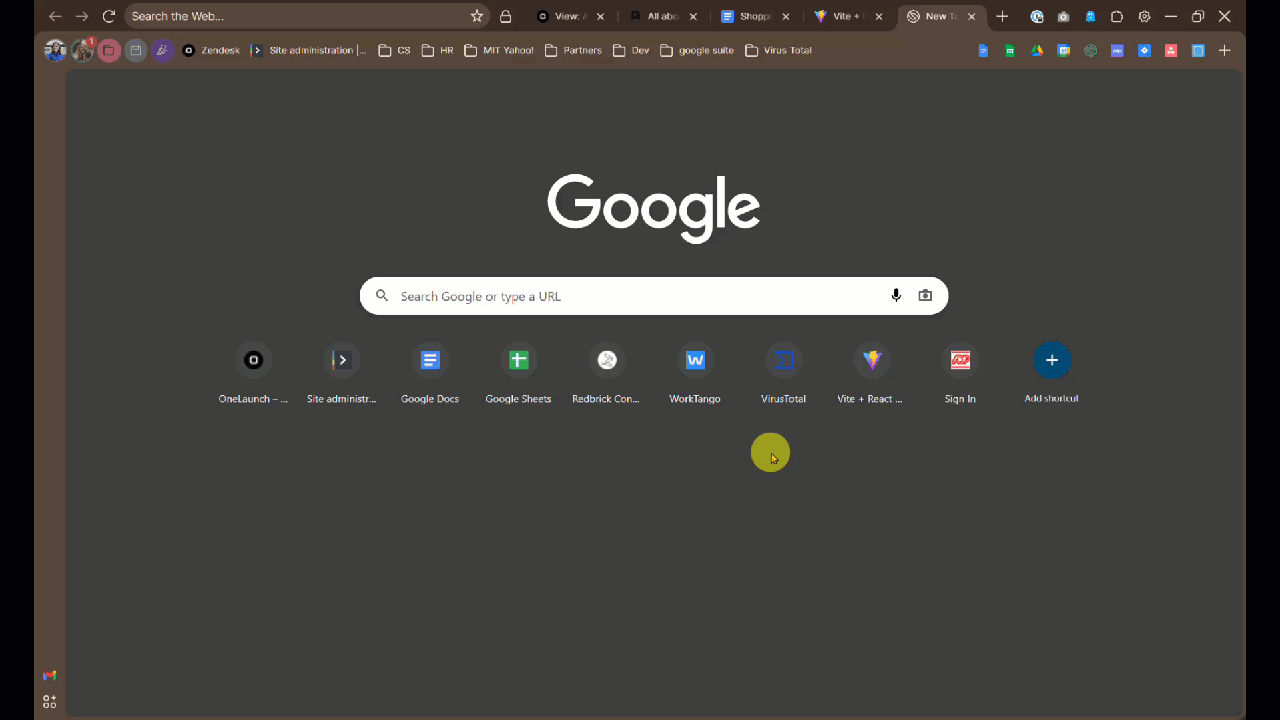Expand the google suite bookmarks folder
This screenshot has width=1280, height=720.
(x=697, y=51)
